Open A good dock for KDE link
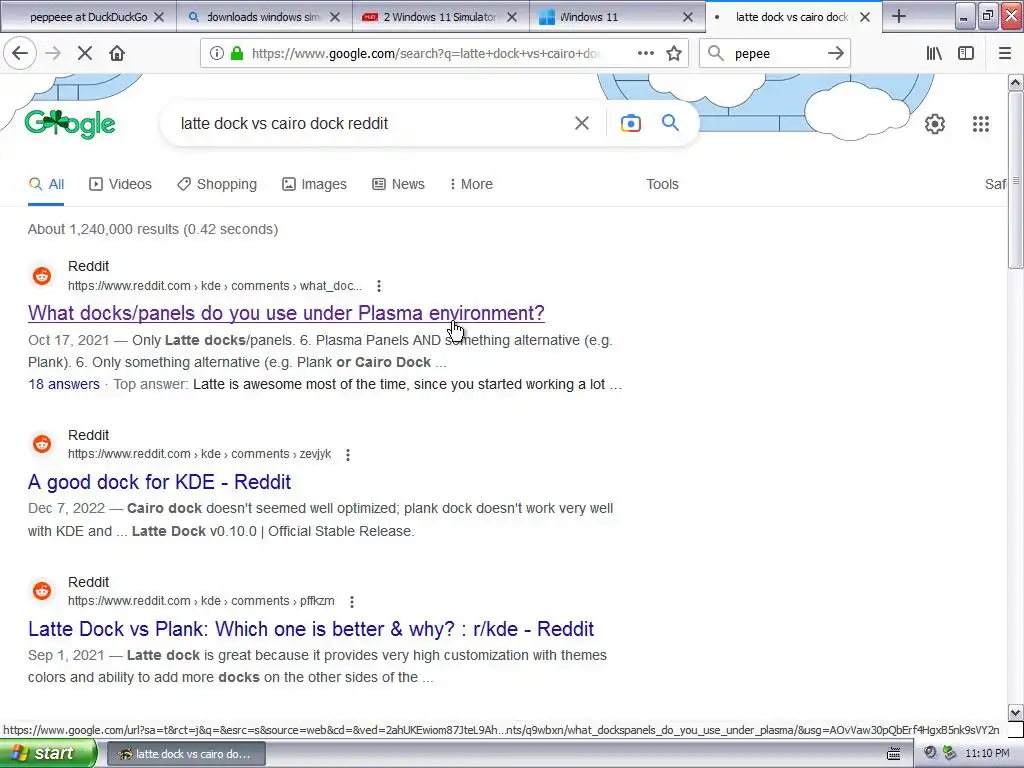Screen dimensions: 1024x768 click(x=159, y=482)
